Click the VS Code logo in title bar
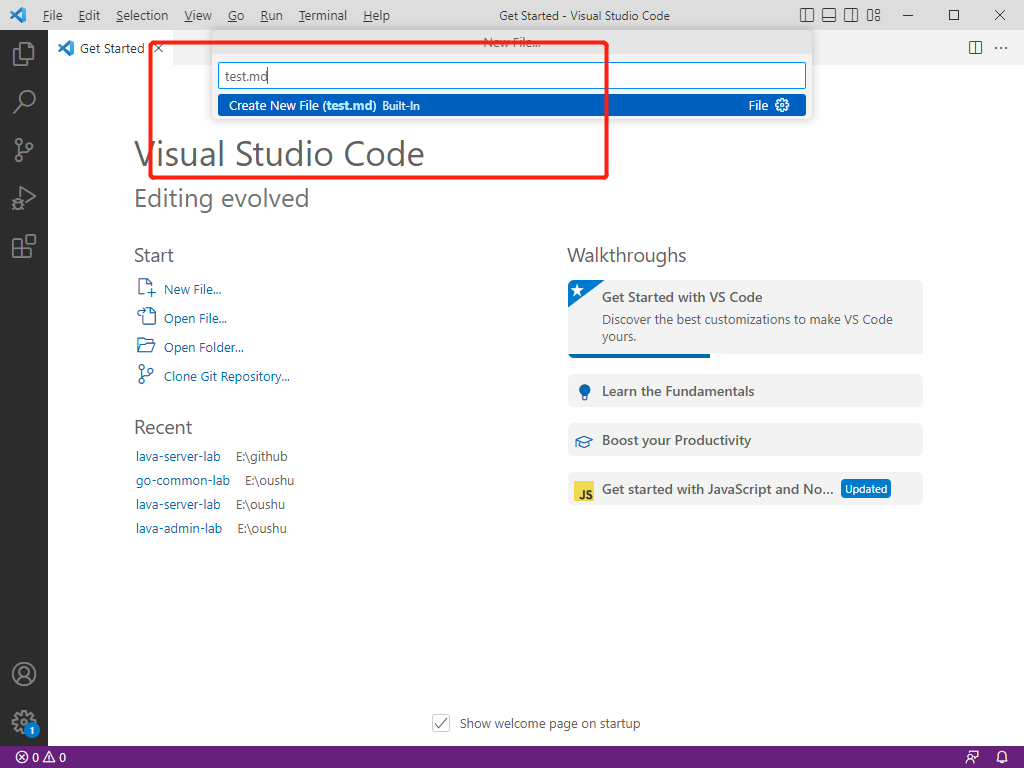 tap(18, 15)
